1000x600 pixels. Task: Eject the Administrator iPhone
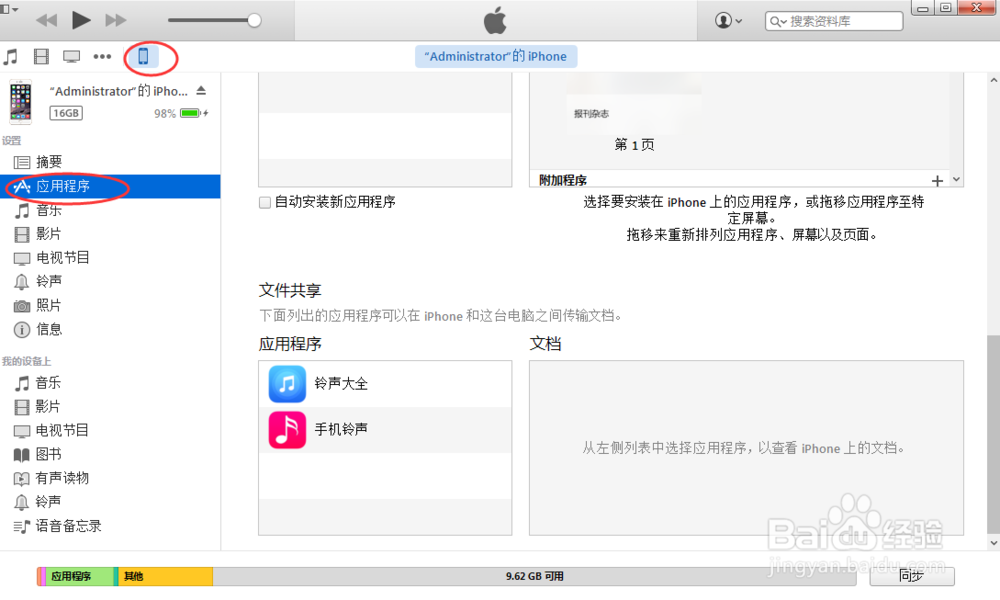(x=202, y=91)
